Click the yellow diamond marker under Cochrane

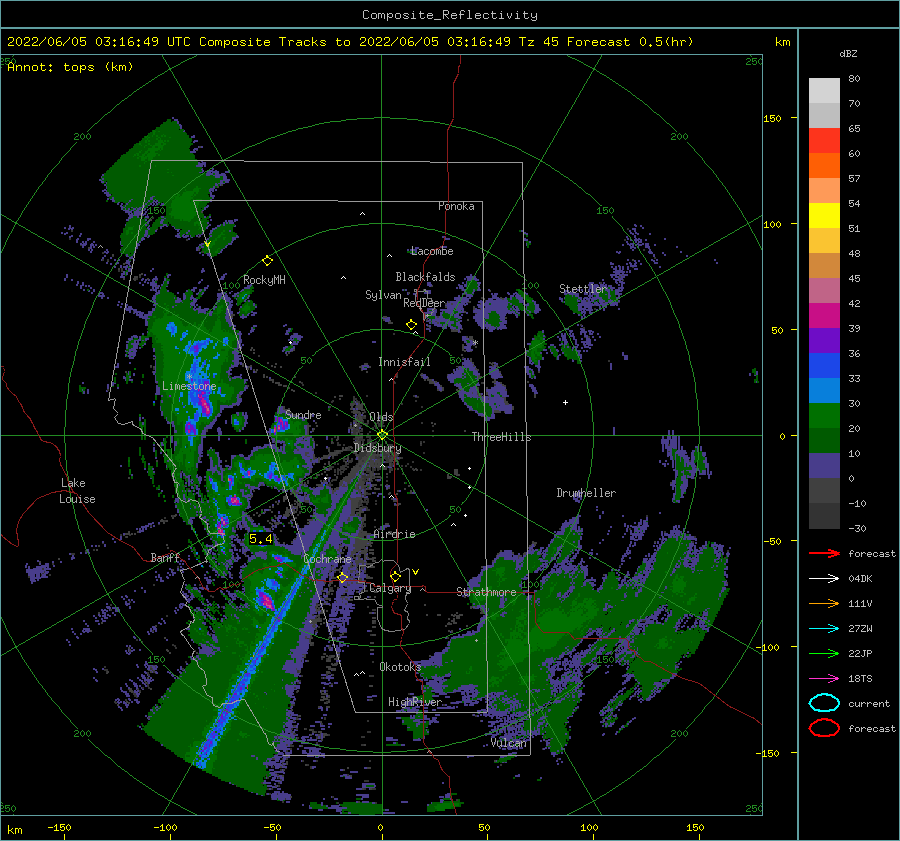(343, 577)
